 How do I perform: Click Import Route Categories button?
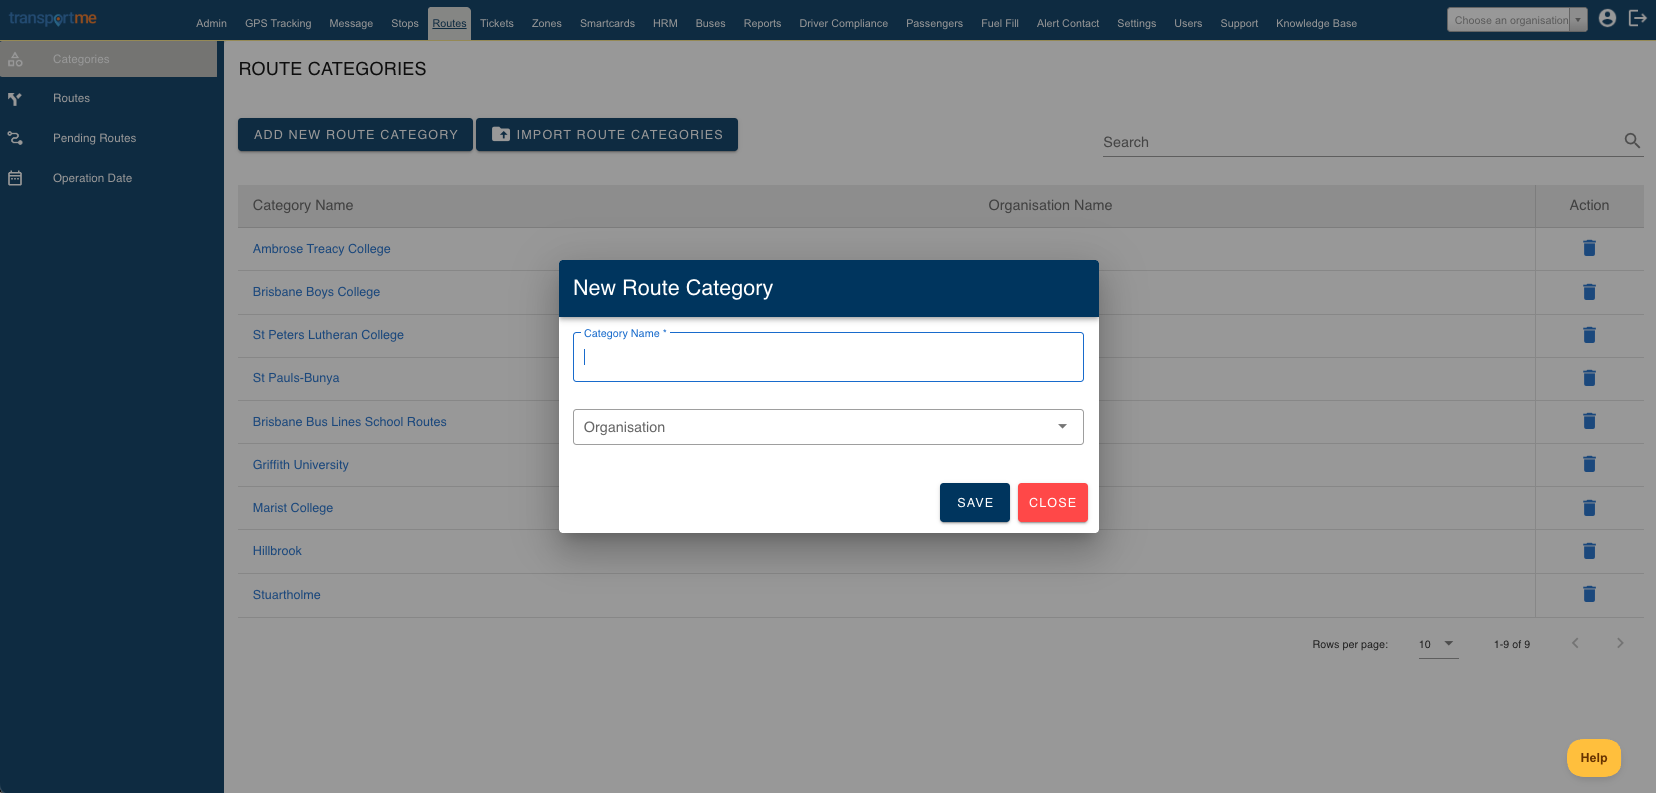click(x=607, y=135)
